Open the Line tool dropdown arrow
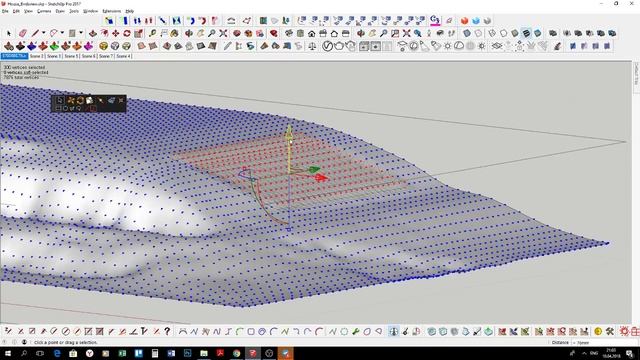640x360 pixels. coord(43,33)
